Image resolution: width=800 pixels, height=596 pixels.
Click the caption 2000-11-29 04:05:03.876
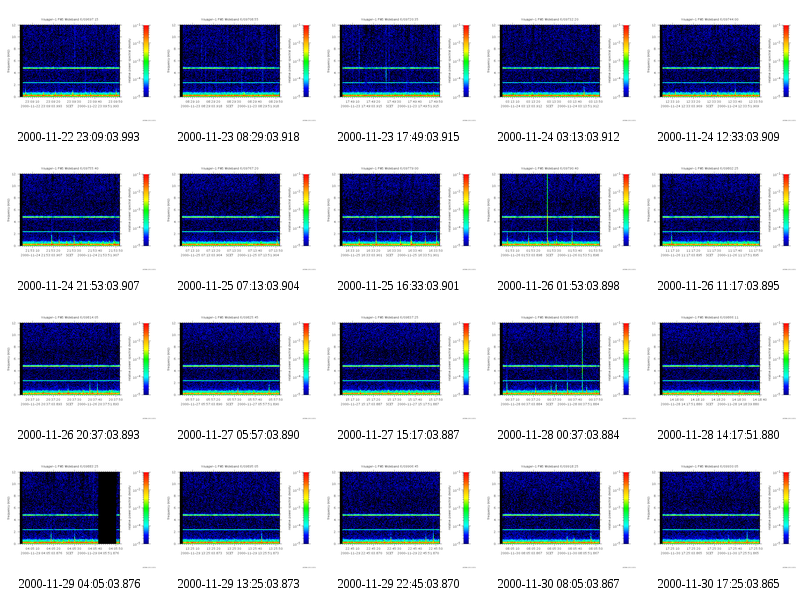pyautogui.click(x=79, y=584)
